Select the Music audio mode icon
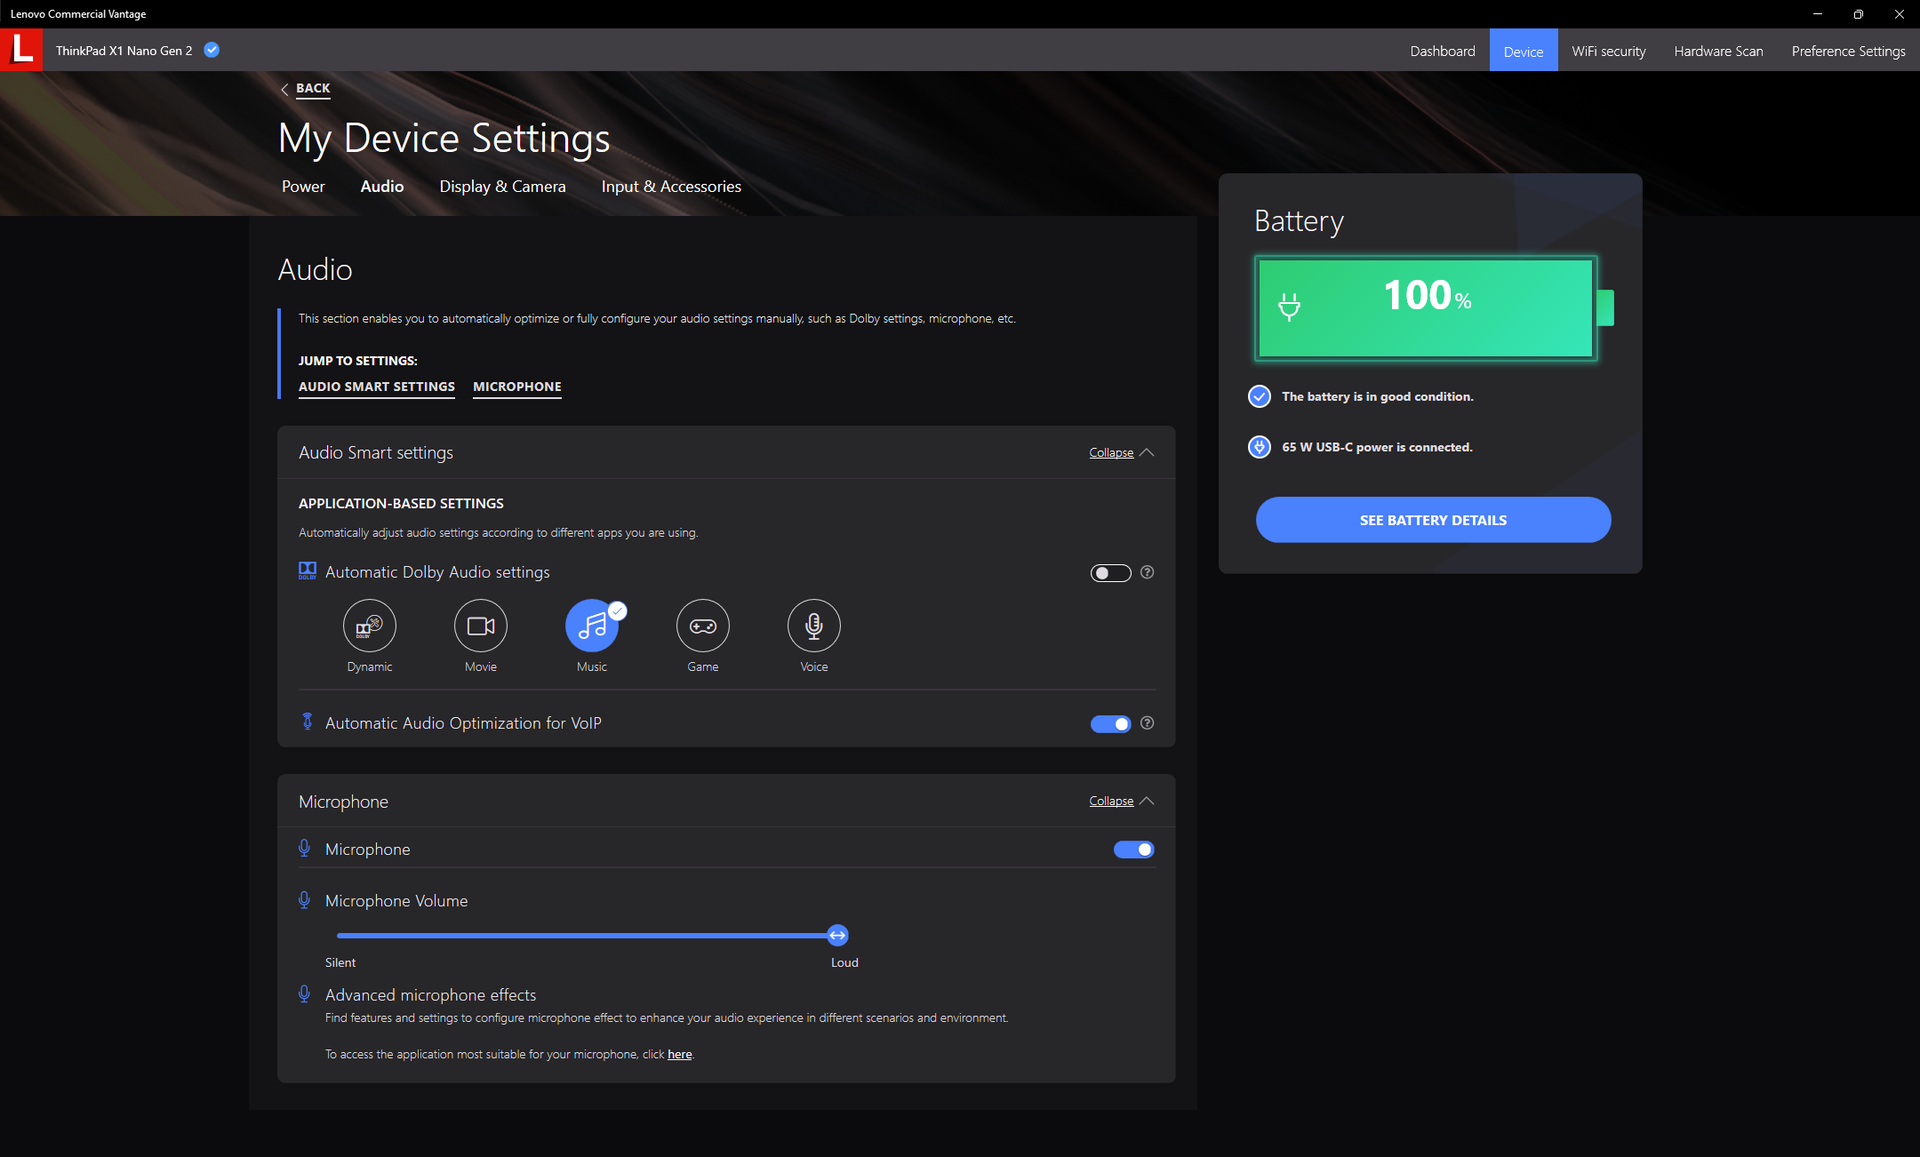The image size is (1920, 1157). tap(592, 626)
